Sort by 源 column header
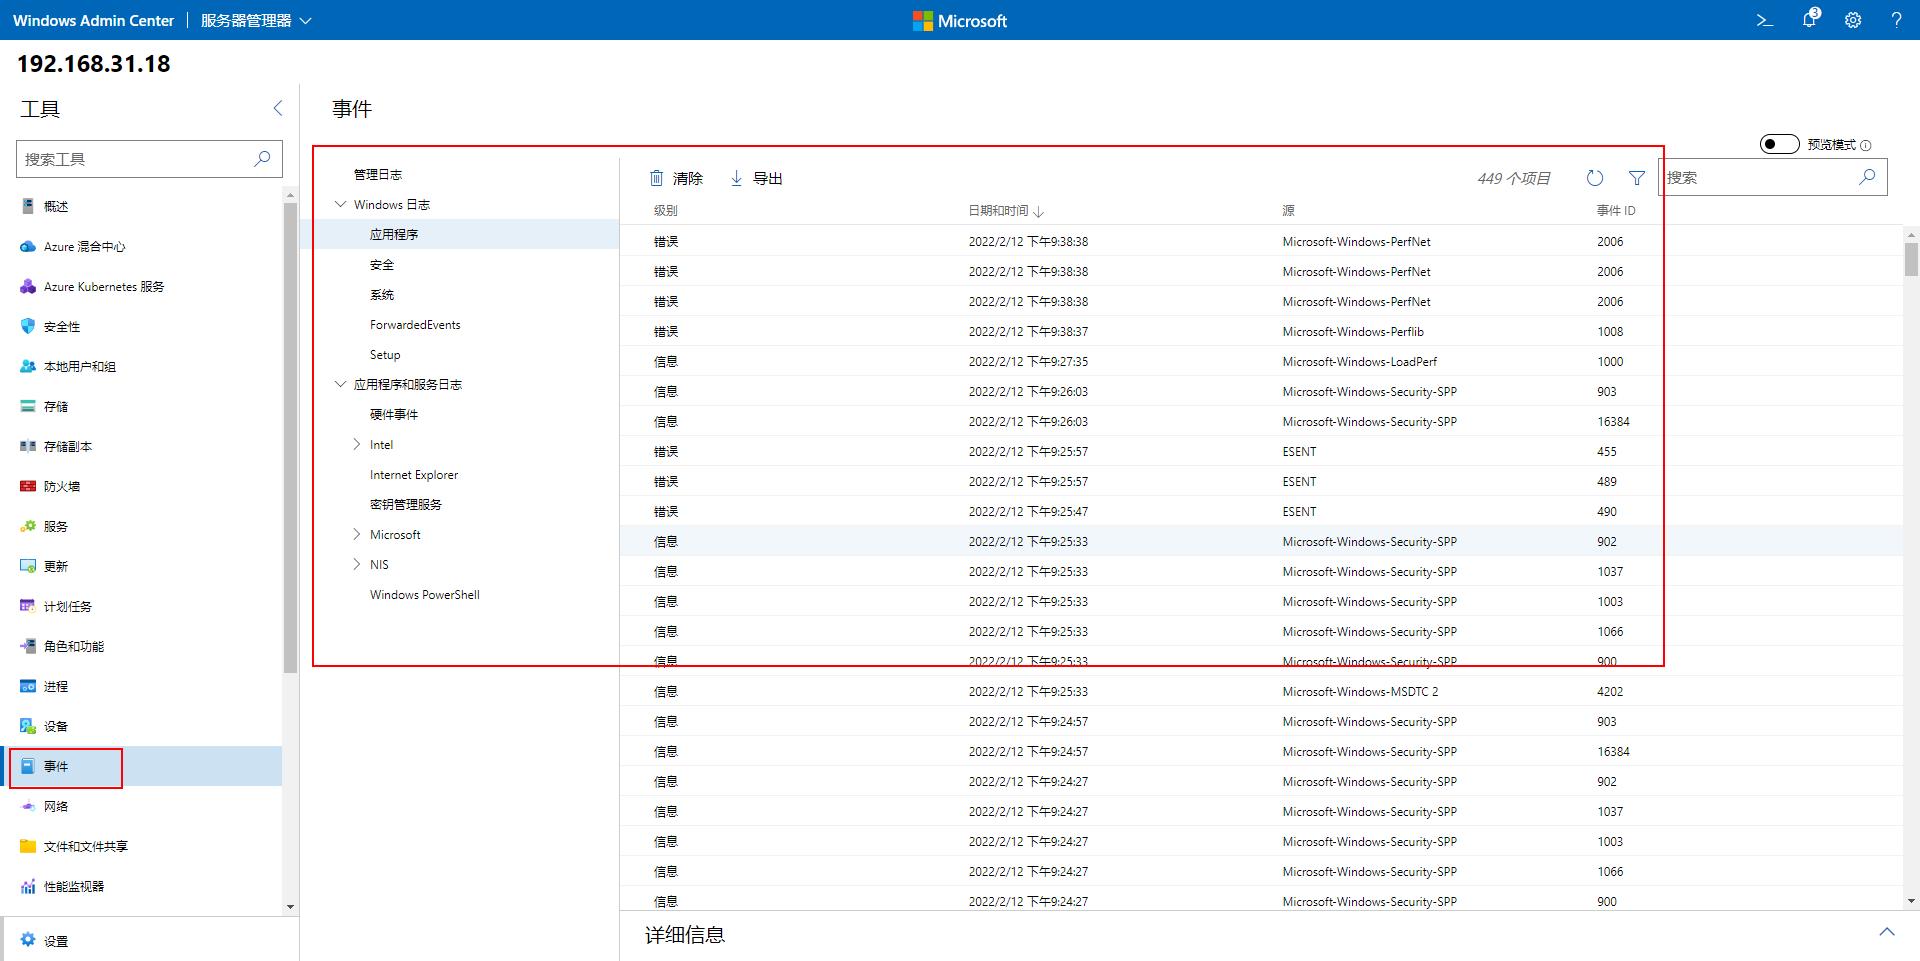 click(1289, 210)
